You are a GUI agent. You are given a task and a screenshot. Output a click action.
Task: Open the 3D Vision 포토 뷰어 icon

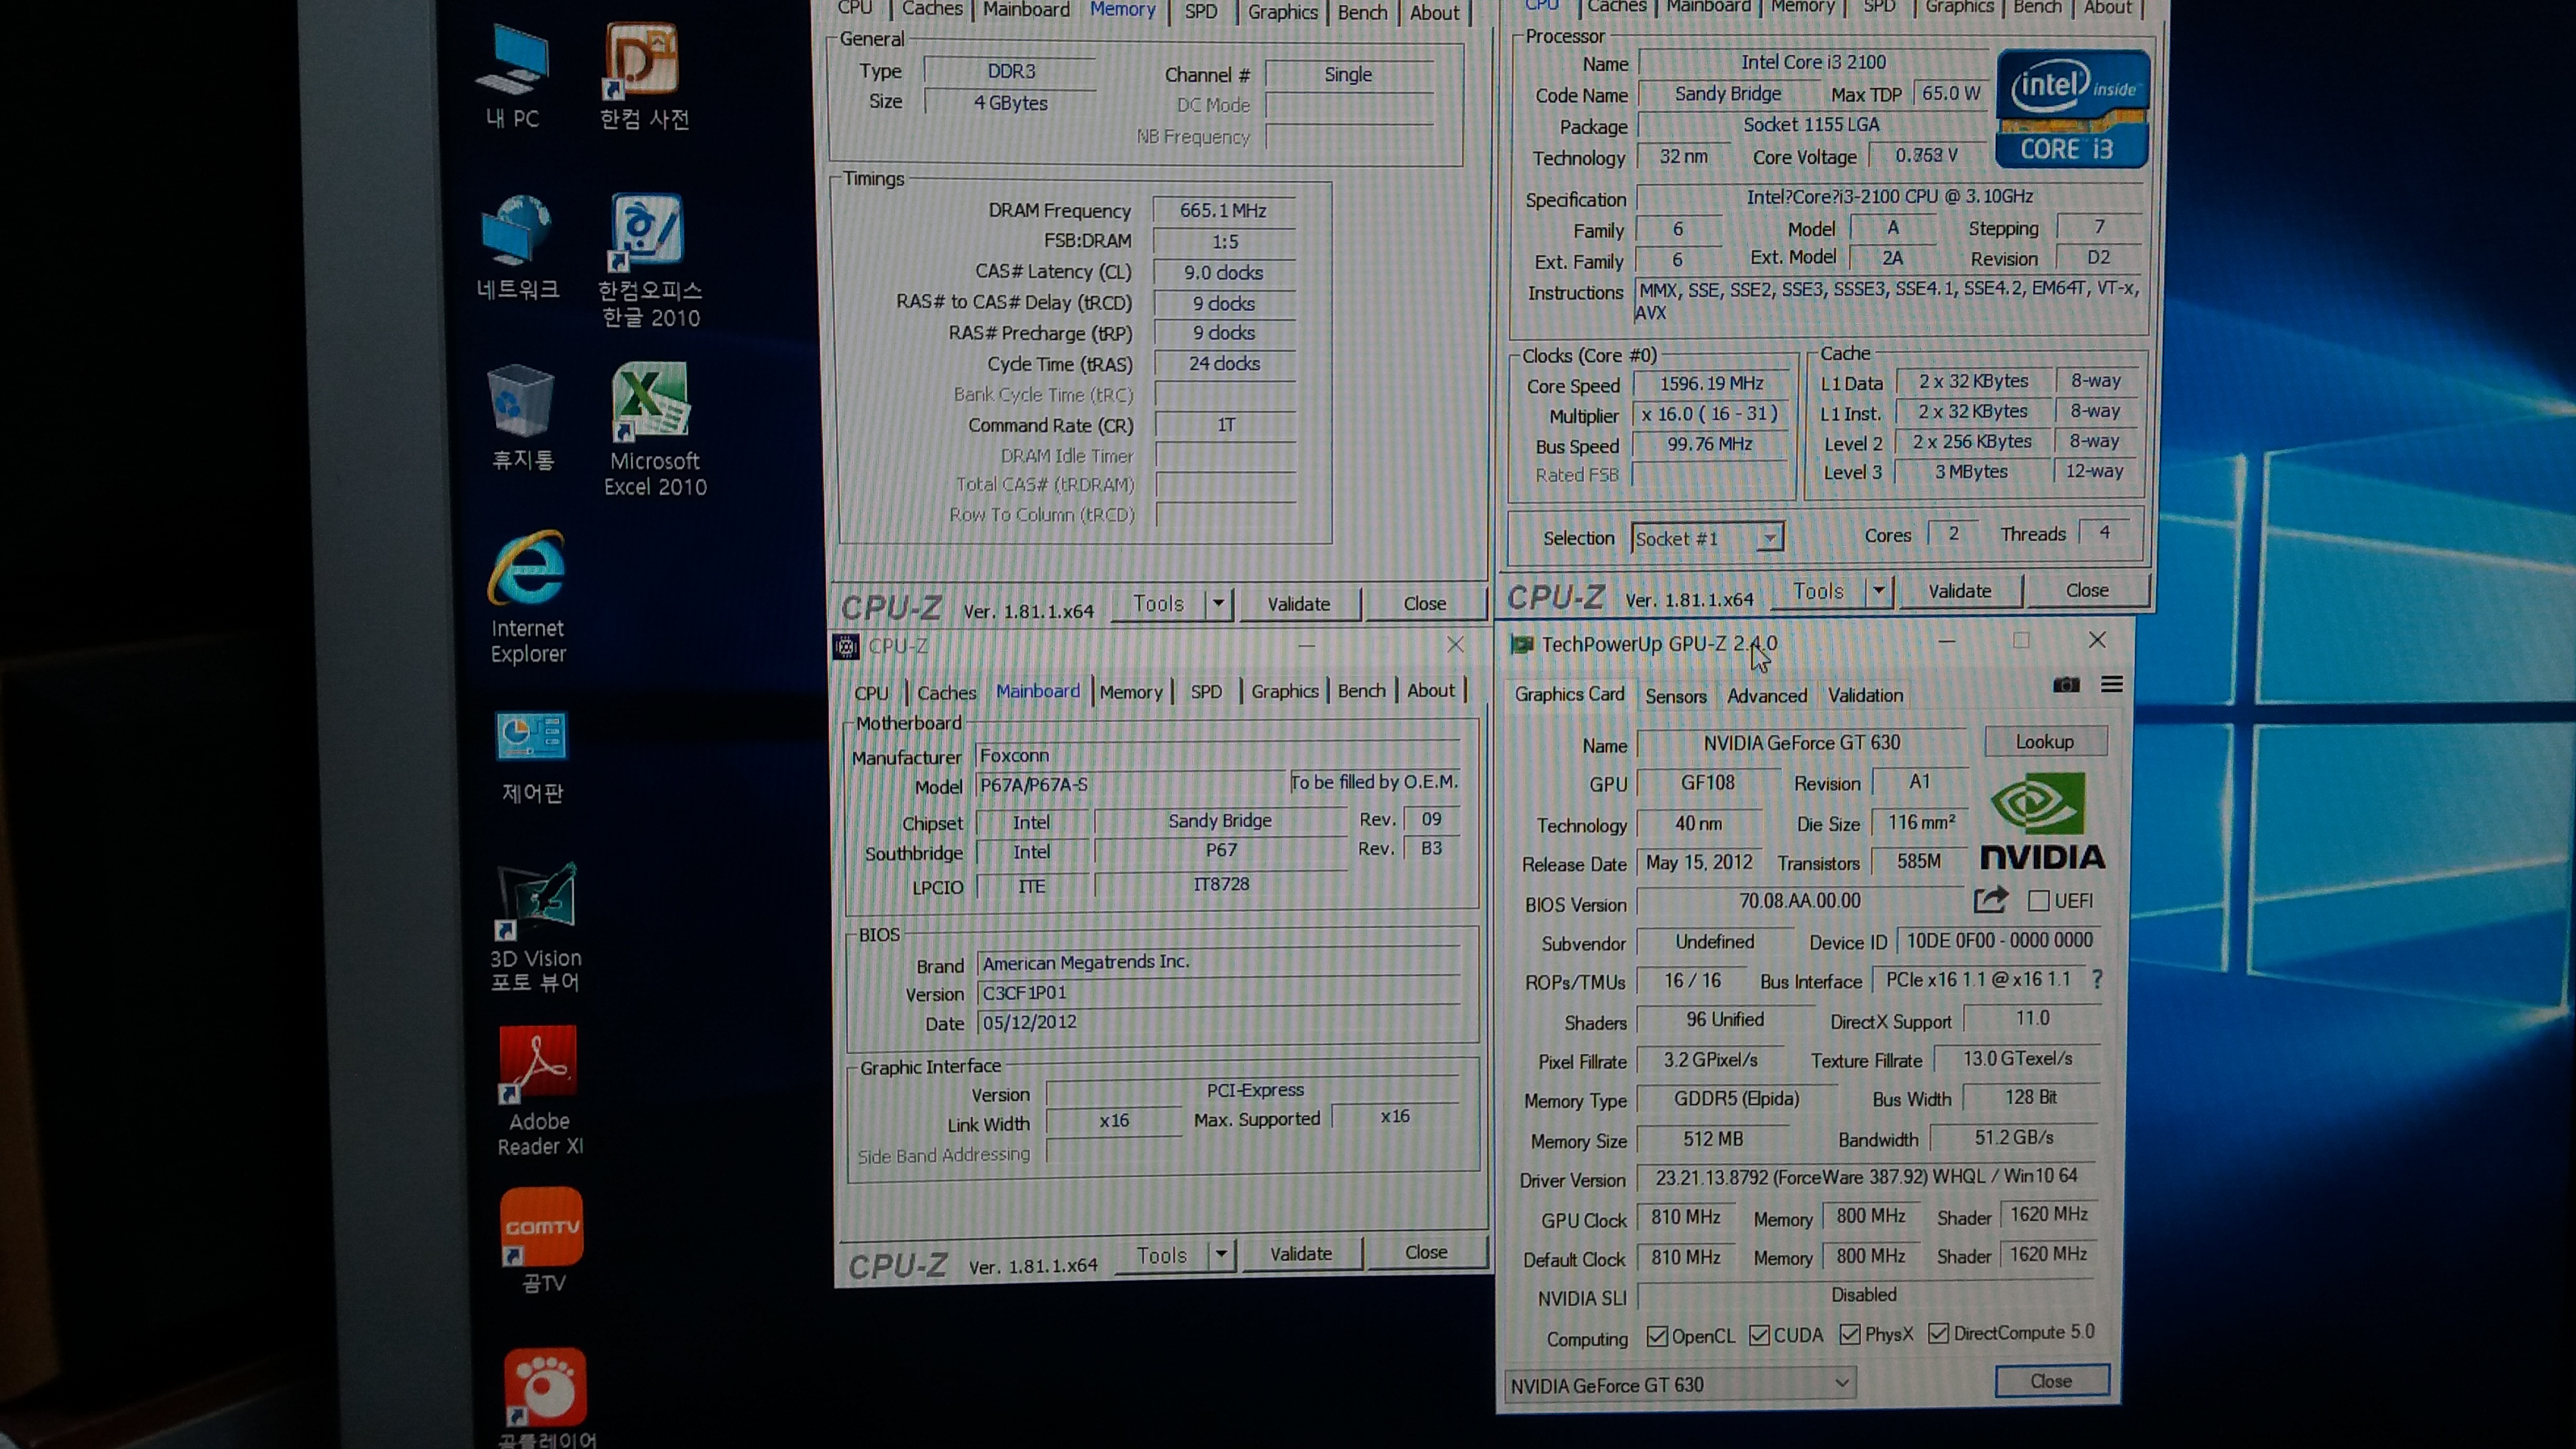pyautogui.click(x=536, y=928)
